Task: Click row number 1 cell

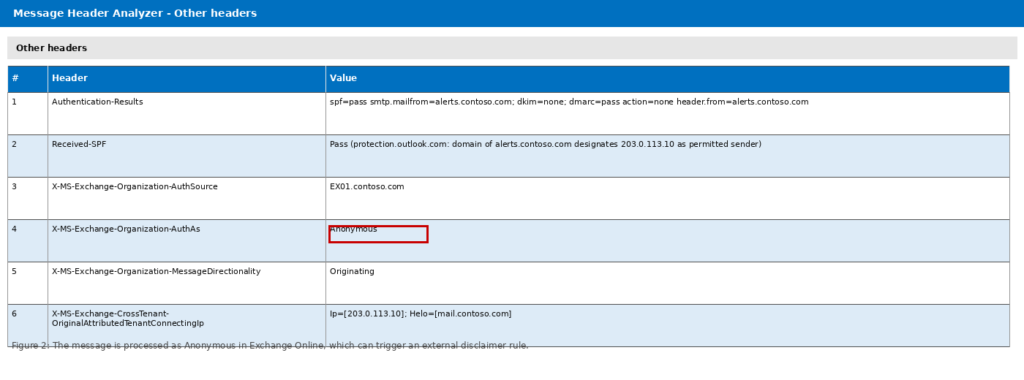Action: (x=27, y=114)
